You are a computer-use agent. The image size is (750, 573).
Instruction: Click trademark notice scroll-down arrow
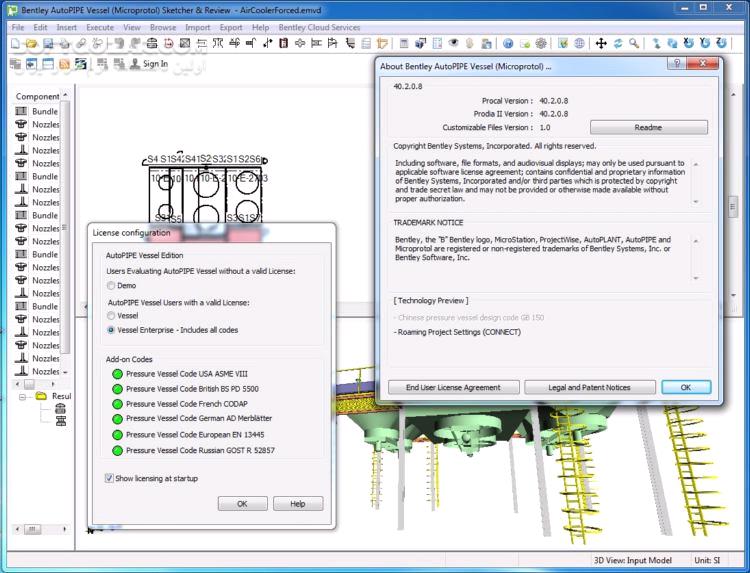click(696, 278)
